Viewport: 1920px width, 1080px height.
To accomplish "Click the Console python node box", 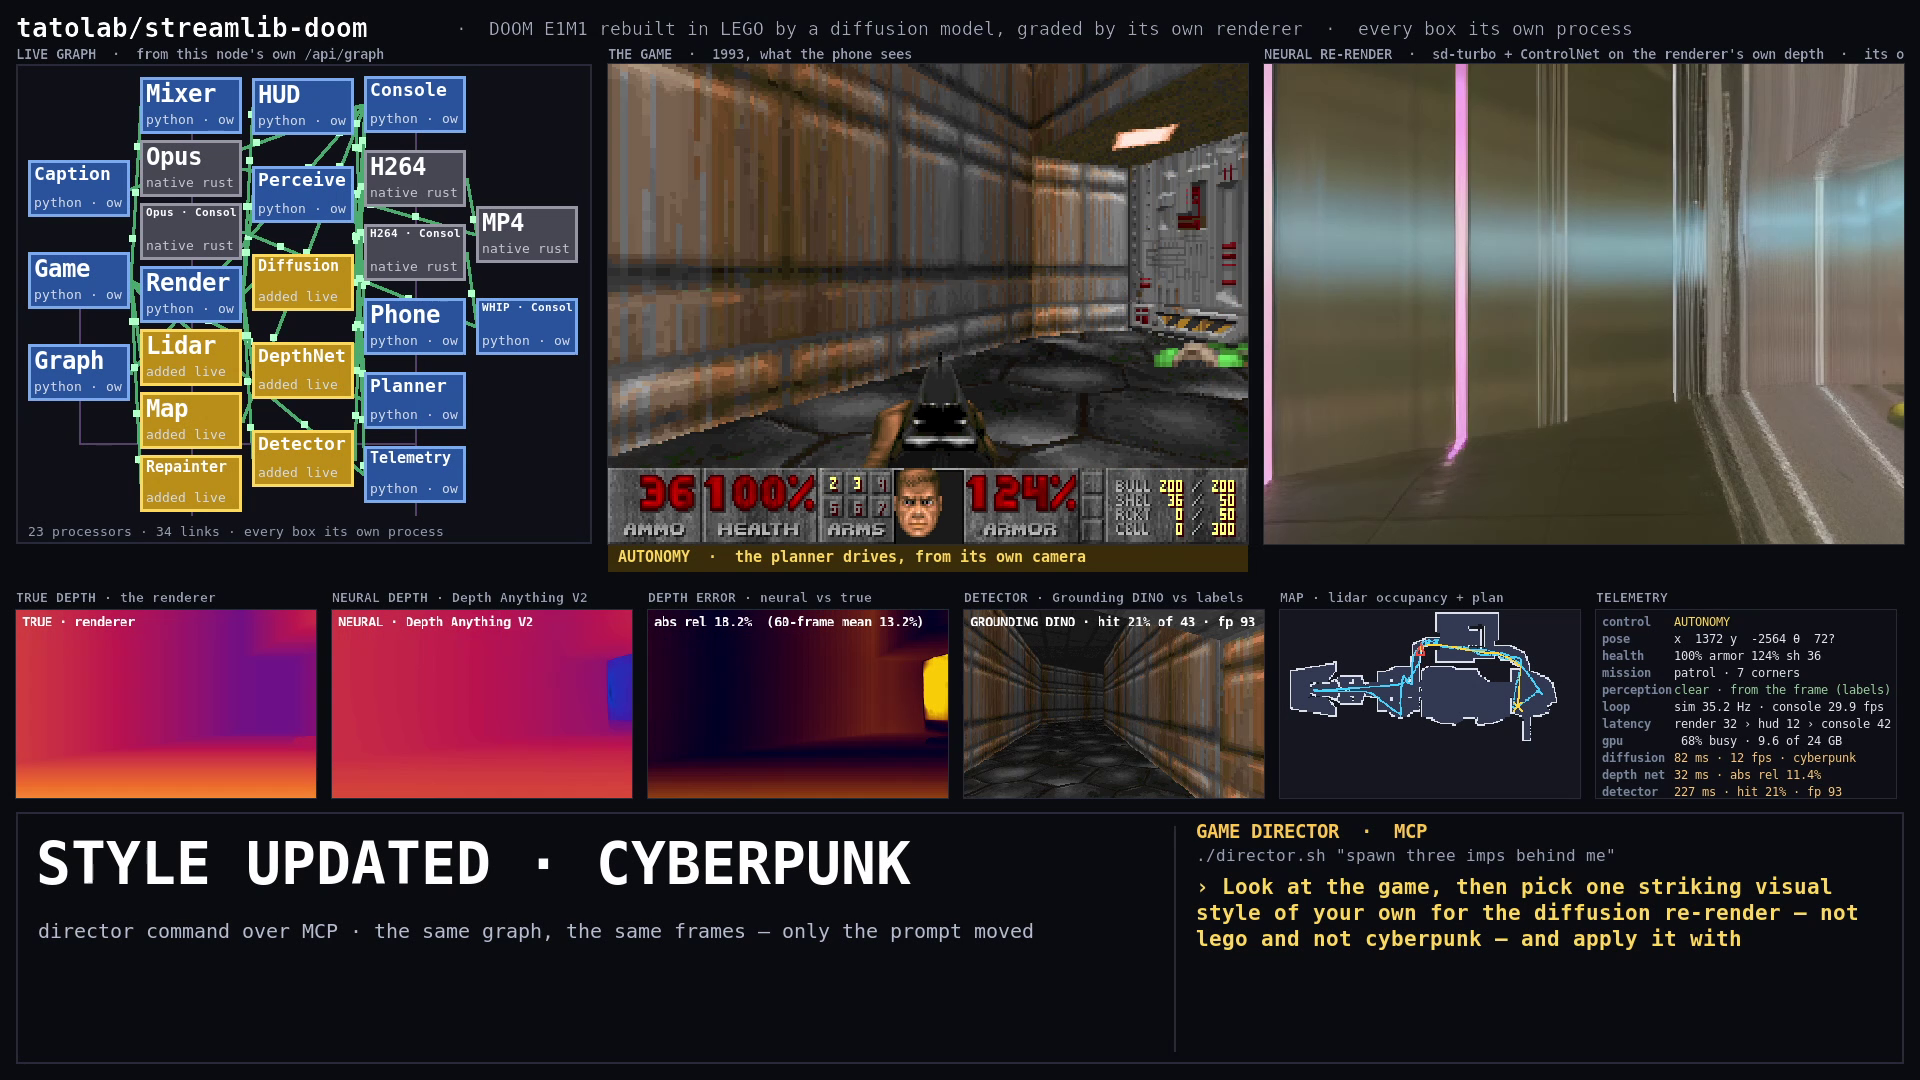I will [414, 104].
